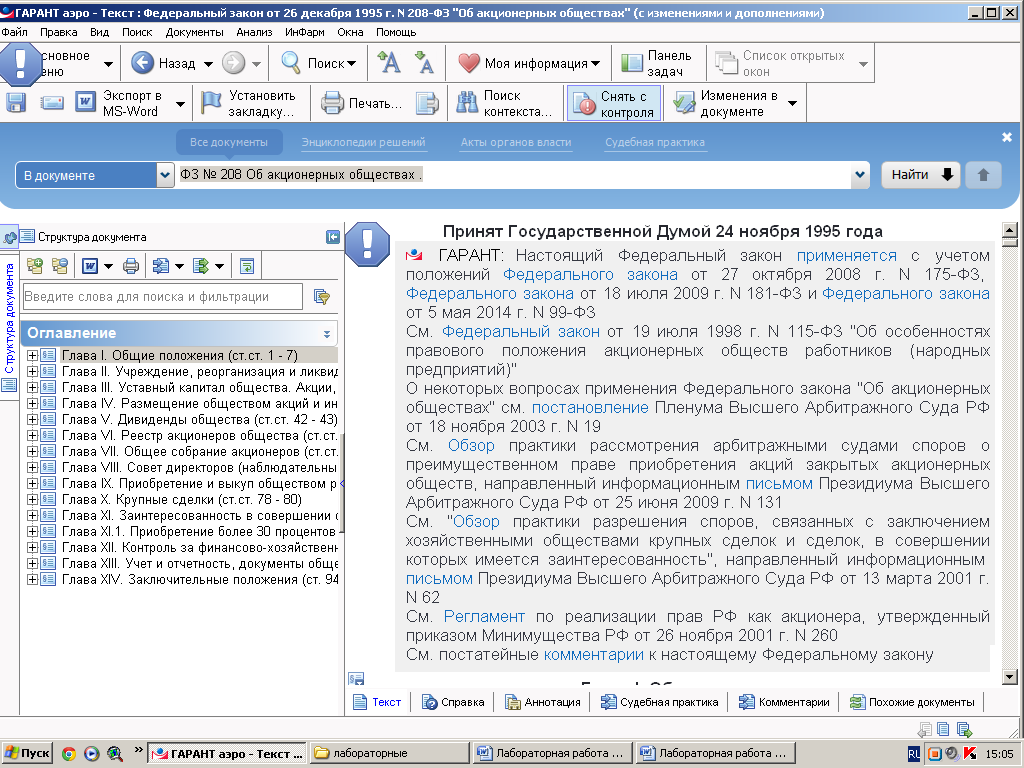Open the постановление hyperlink
Image resolution: width=1024 pixels, height=768 pixels.
[x=590, y=408]
